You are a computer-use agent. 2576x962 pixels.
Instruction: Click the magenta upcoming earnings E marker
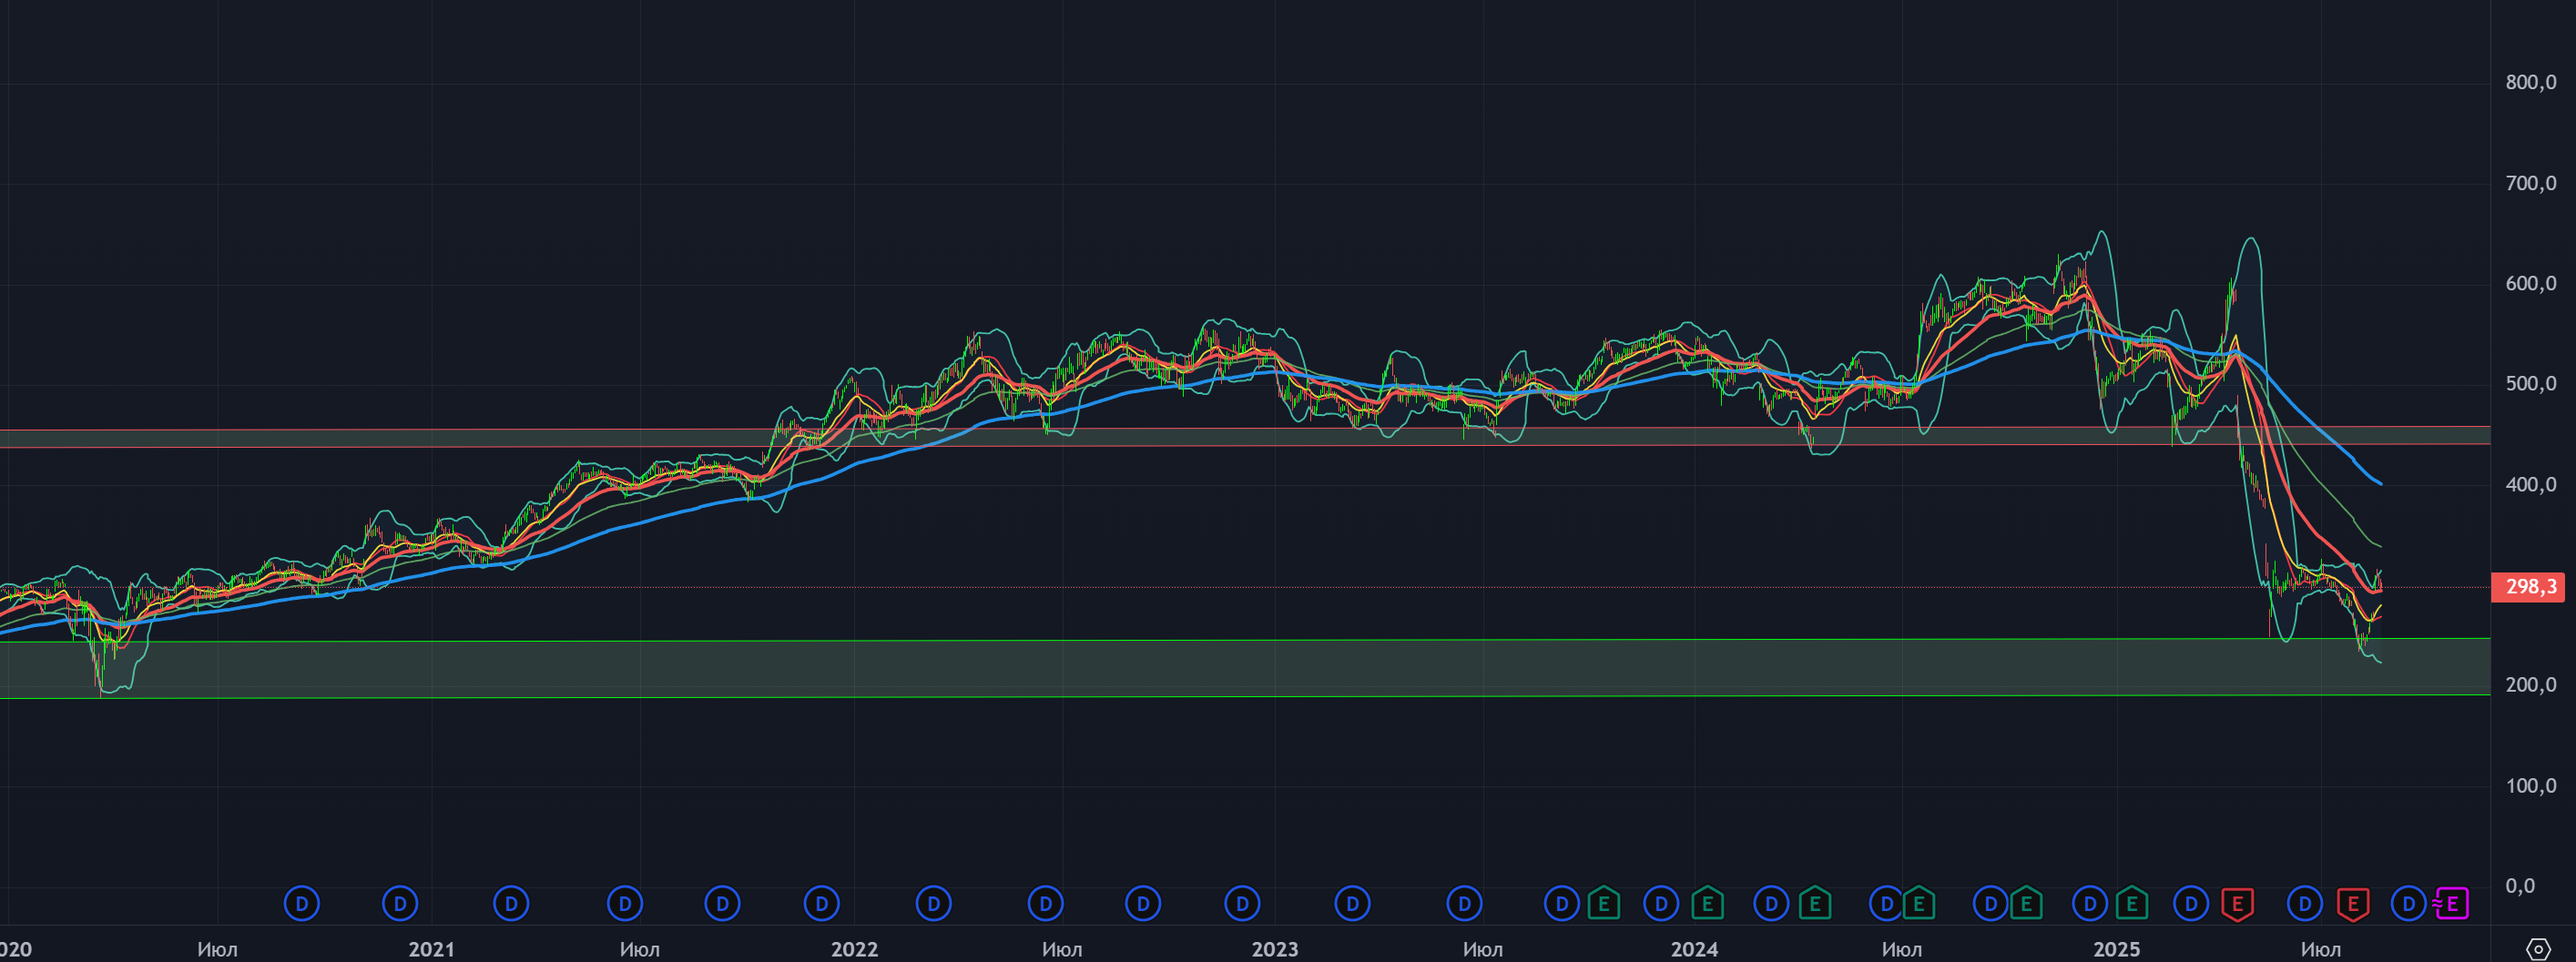(x=2451, y=904)
